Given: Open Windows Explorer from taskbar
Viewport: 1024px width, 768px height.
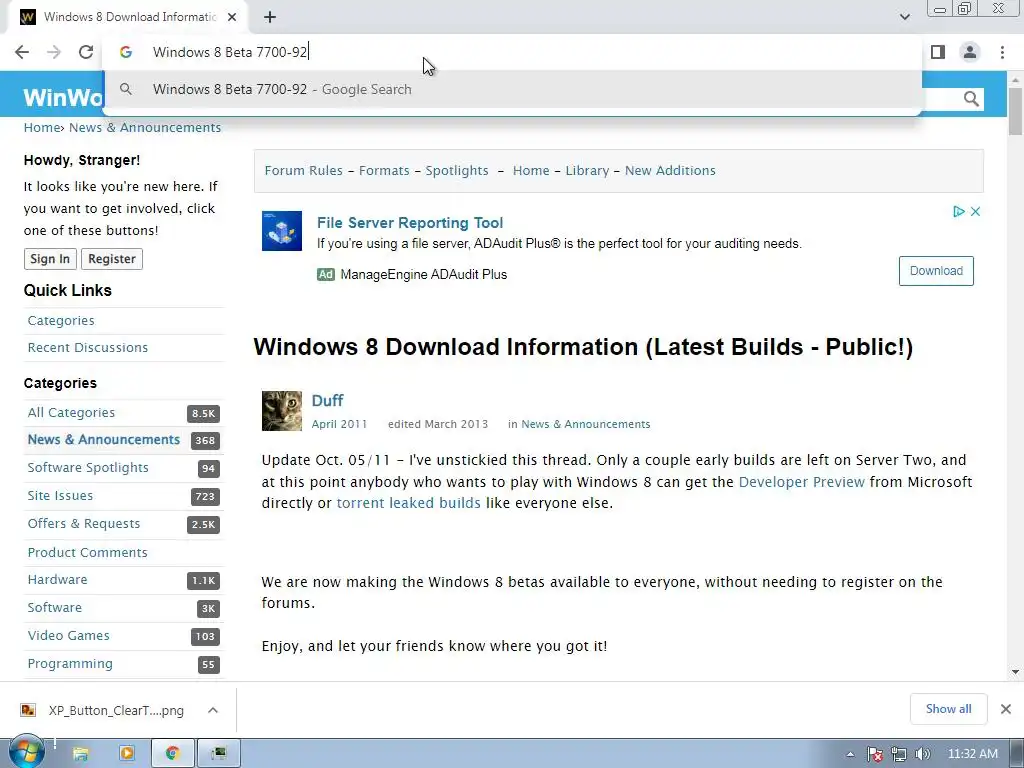Looking at the screenshot, I should pos(80,754).
